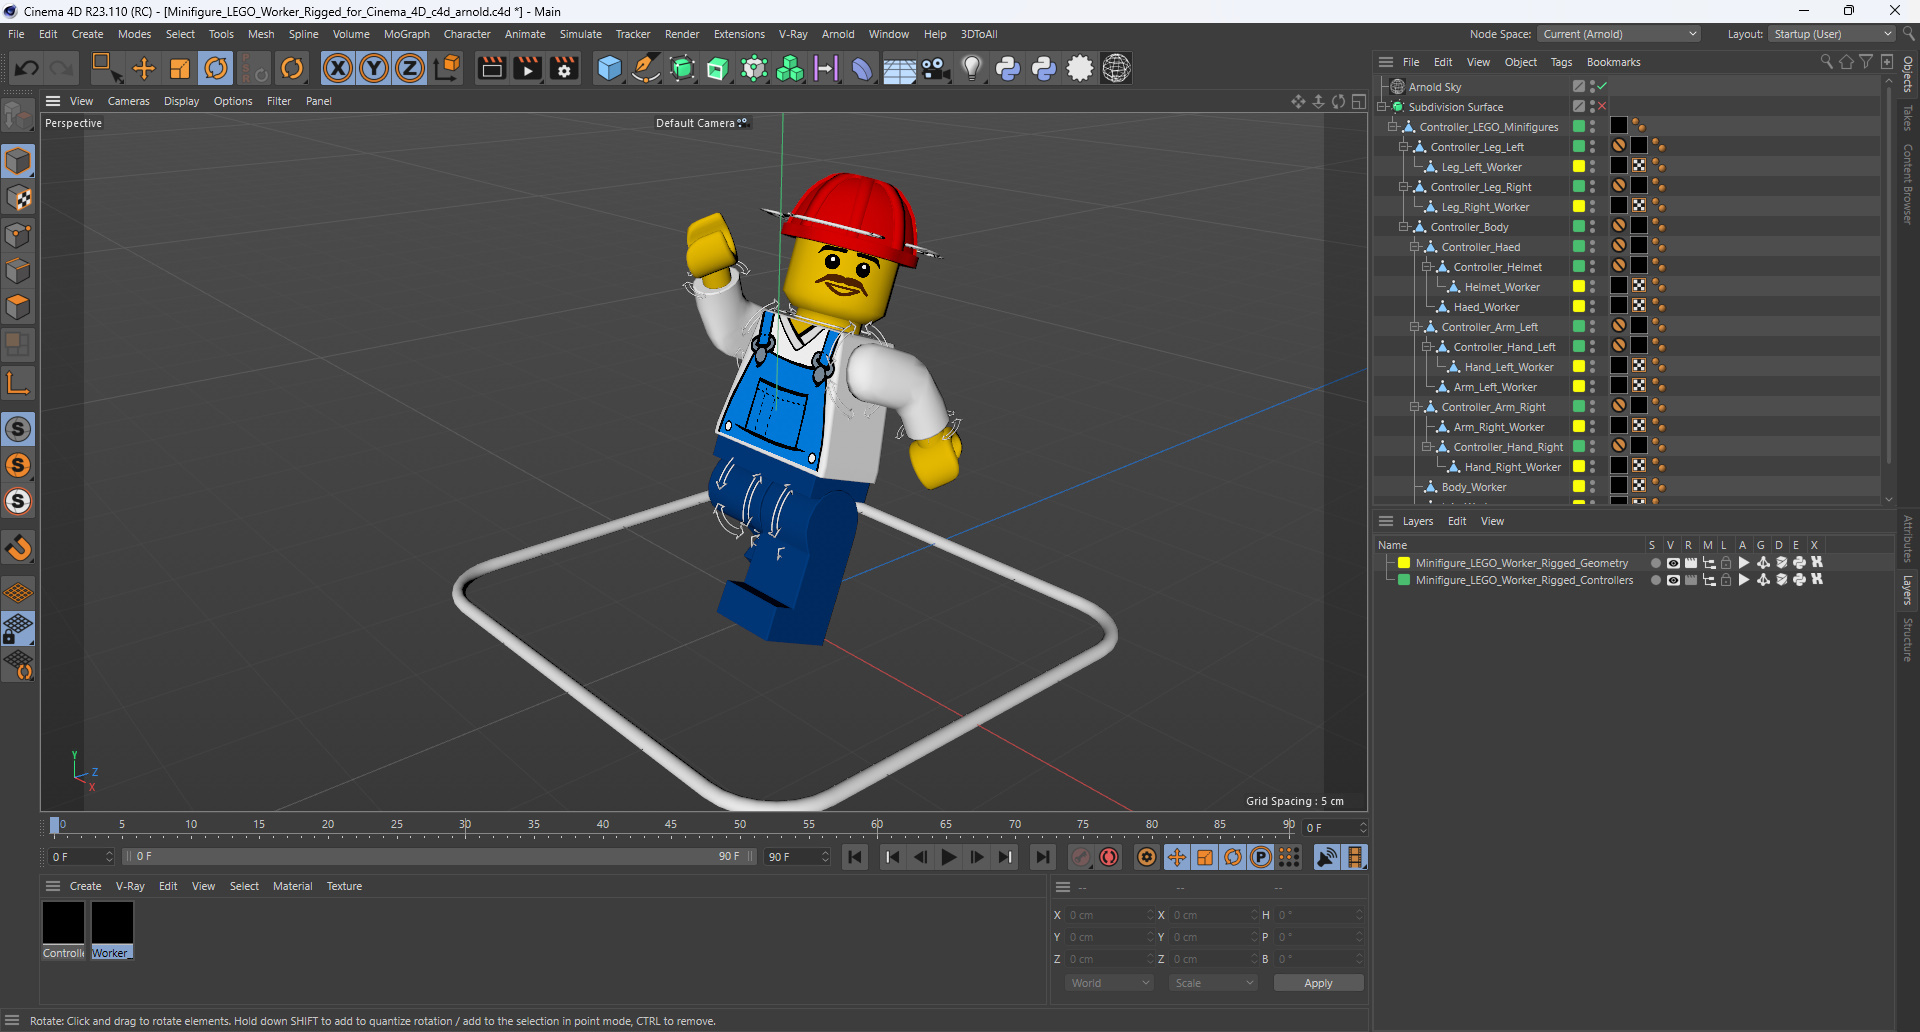1920x1032 pixels.
Task: Play the animation forward
Action: 949,857
